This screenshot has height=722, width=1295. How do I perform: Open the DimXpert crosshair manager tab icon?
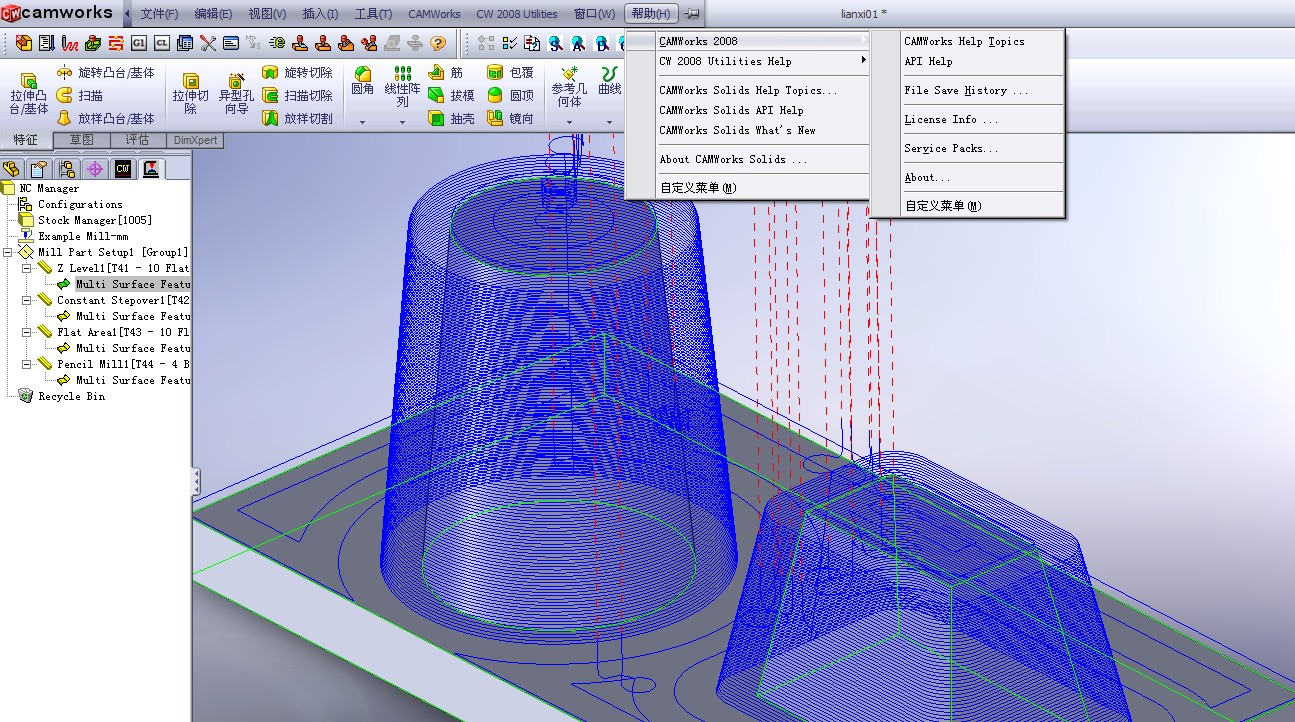click(95, 169)
